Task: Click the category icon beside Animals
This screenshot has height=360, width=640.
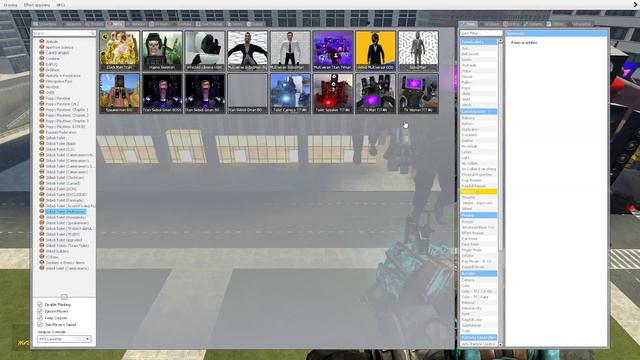Action: tap(42, 41)
